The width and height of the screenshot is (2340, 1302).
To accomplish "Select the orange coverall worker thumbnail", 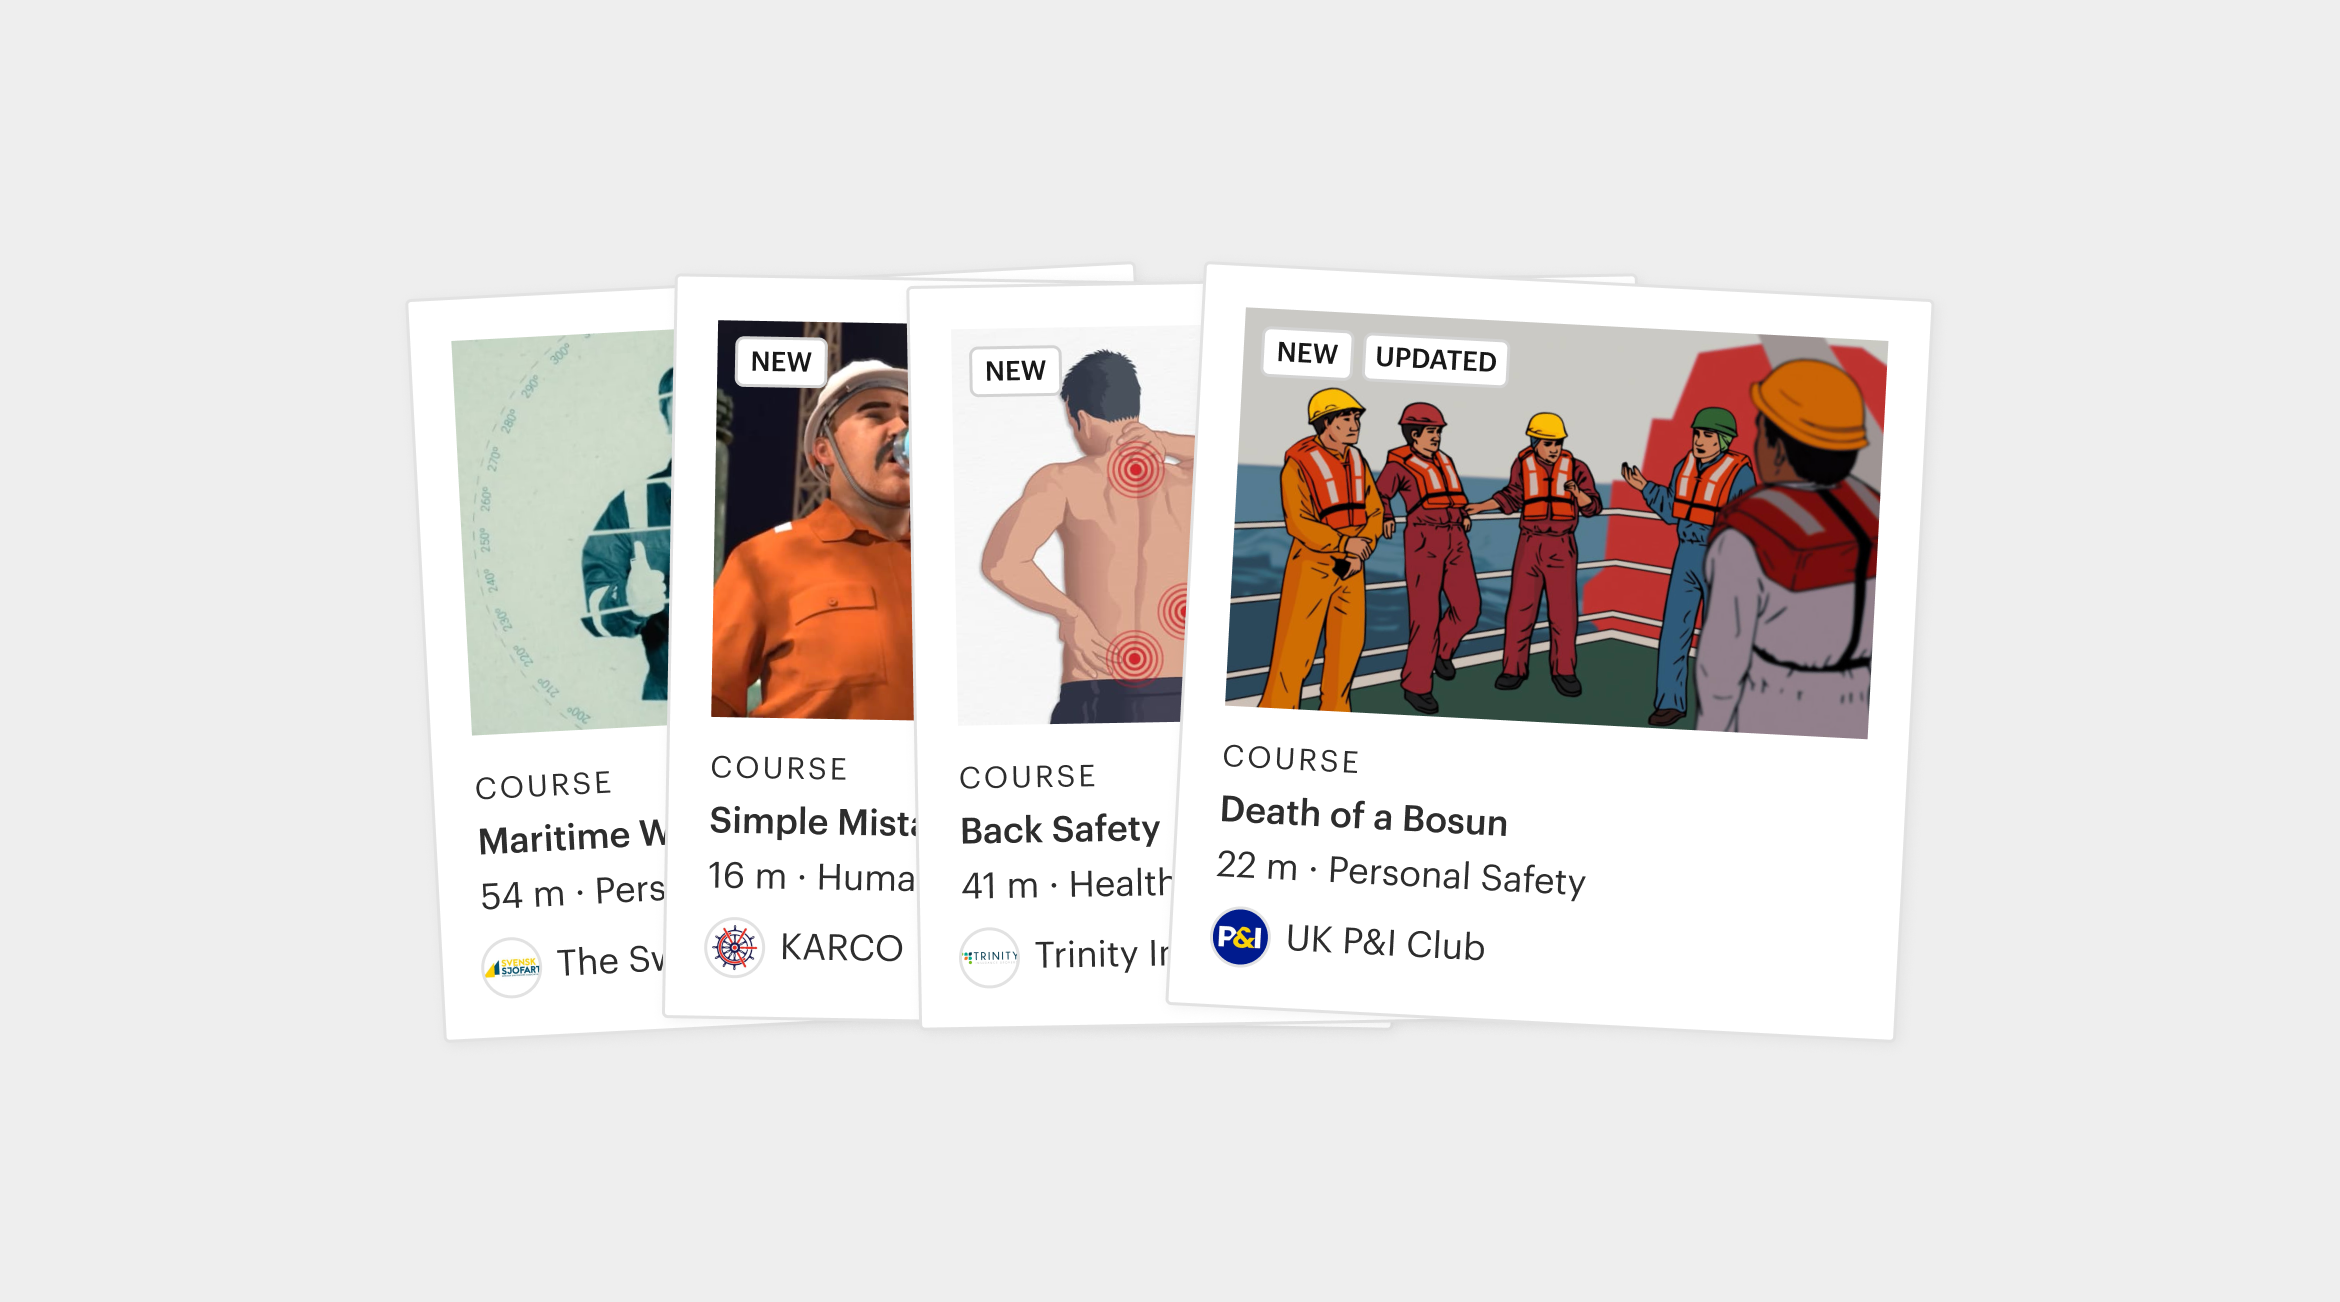I will click(813, 520).
